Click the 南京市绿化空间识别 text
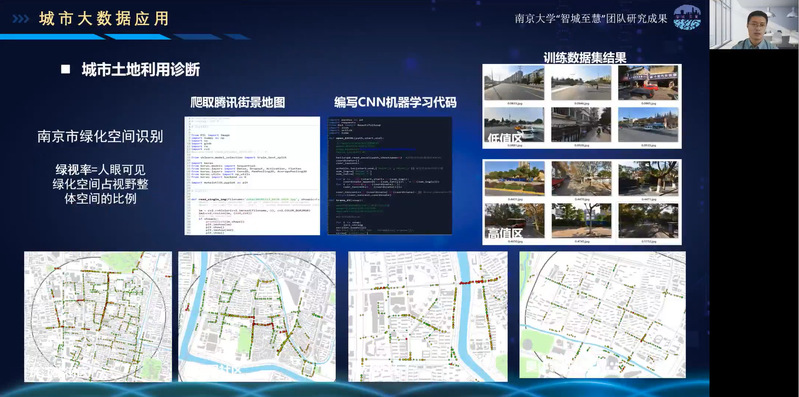 pyautogui.click(x=100, y=137)
